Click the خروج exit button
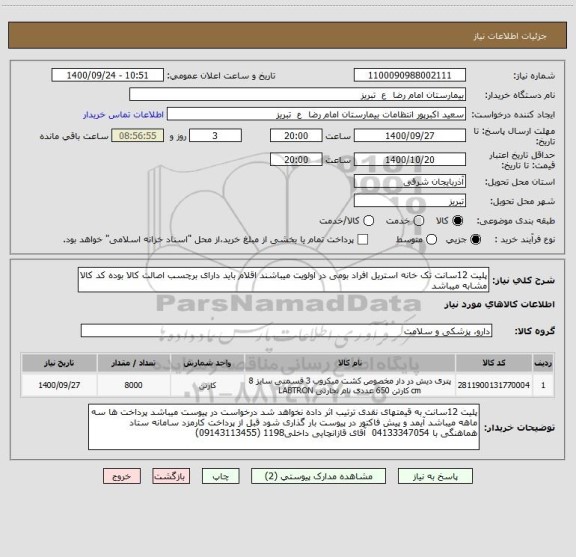 pyautogui.click(x=122, y=476)
